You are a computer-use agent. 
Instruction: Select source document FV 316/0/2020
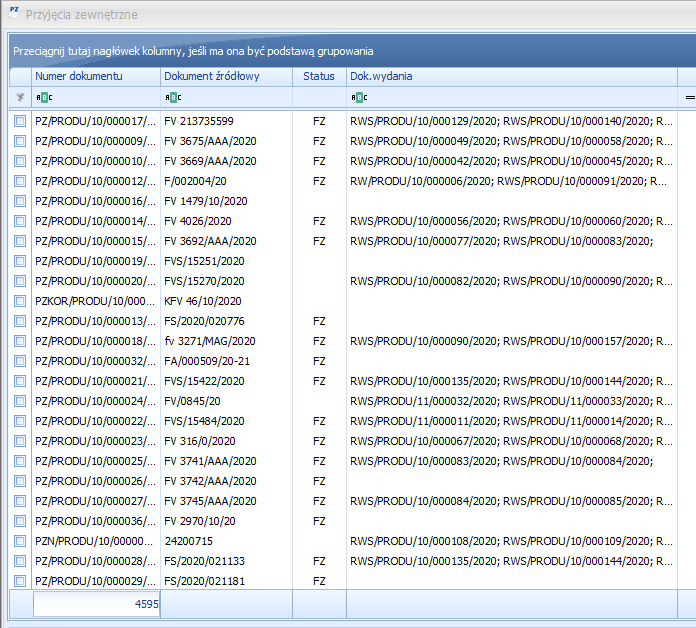click(200, 441)
